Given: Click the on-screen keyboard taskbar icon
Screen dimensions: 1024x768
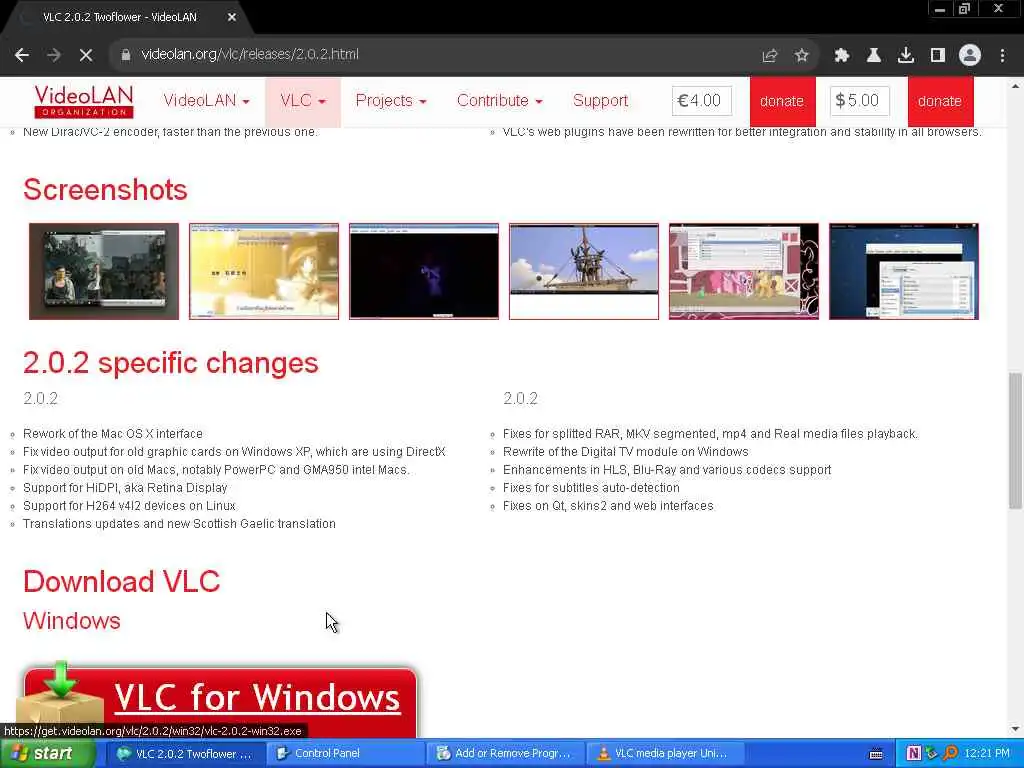Looking at the screenshot, I should pos(876,754).
